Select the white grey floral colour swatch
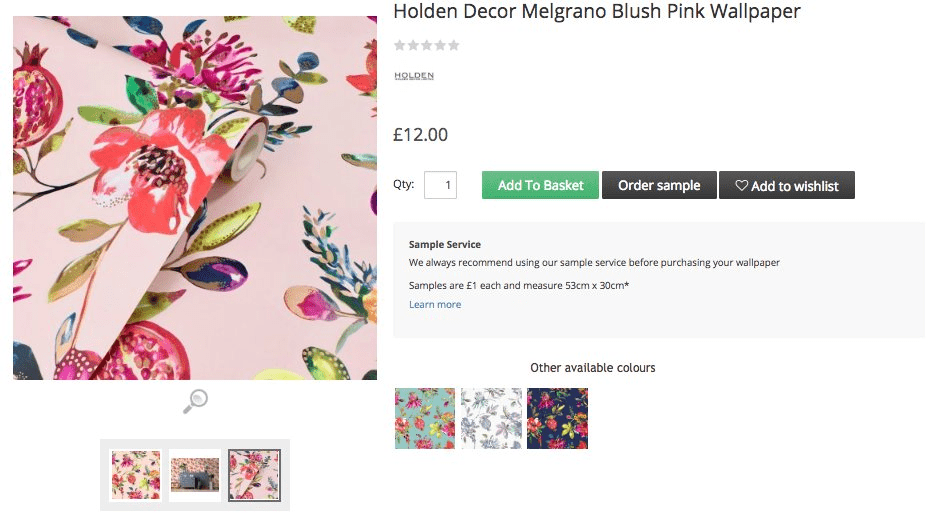 pyautogui.click(x=491, y=418)
